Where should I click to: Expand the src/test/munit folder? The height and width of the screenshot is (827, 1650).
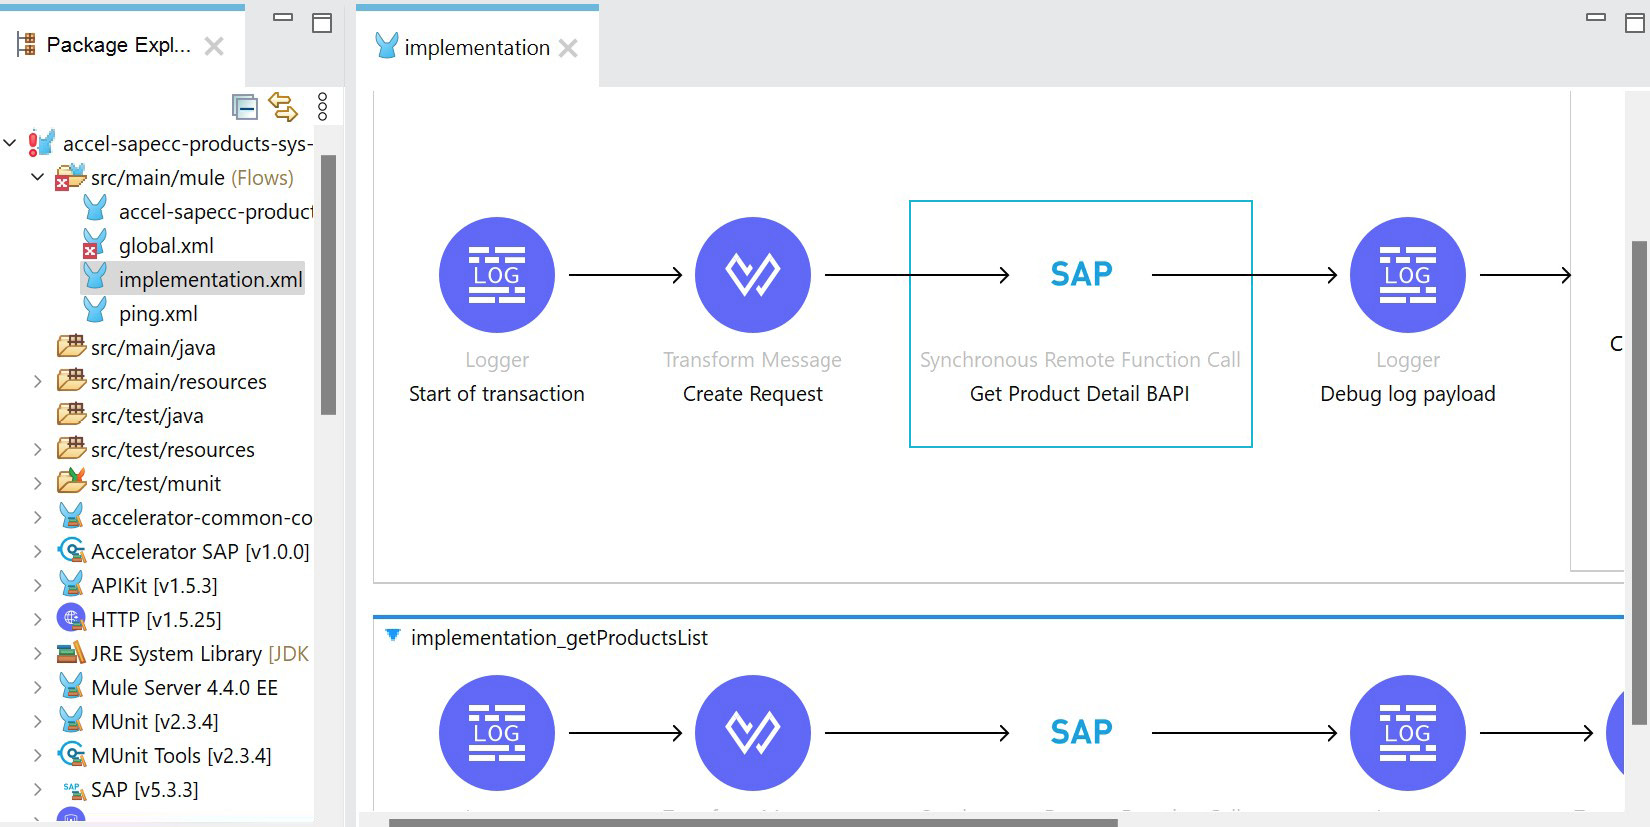point(38,483)
